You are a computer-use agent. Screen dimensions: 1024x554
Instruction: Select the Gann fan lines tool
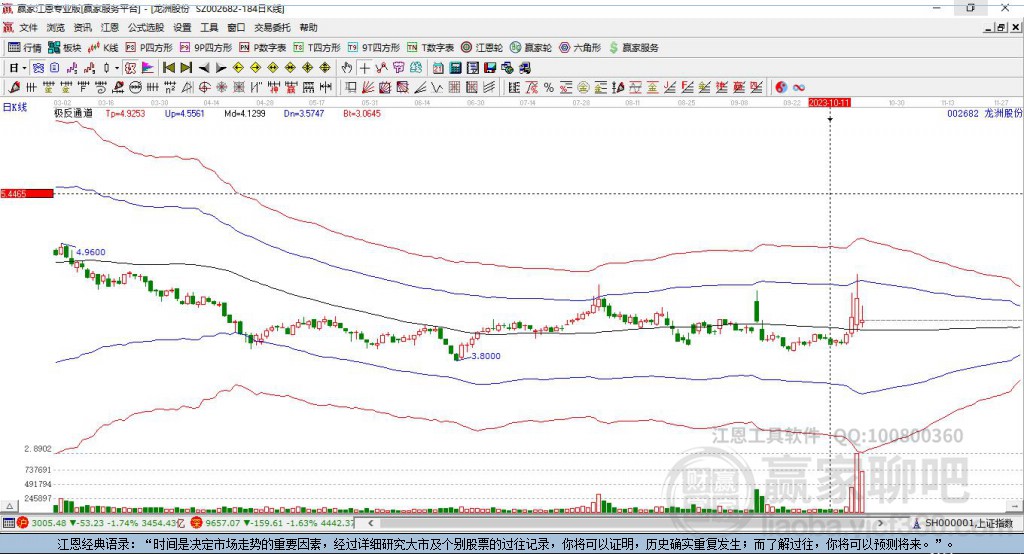click(368, 88)
